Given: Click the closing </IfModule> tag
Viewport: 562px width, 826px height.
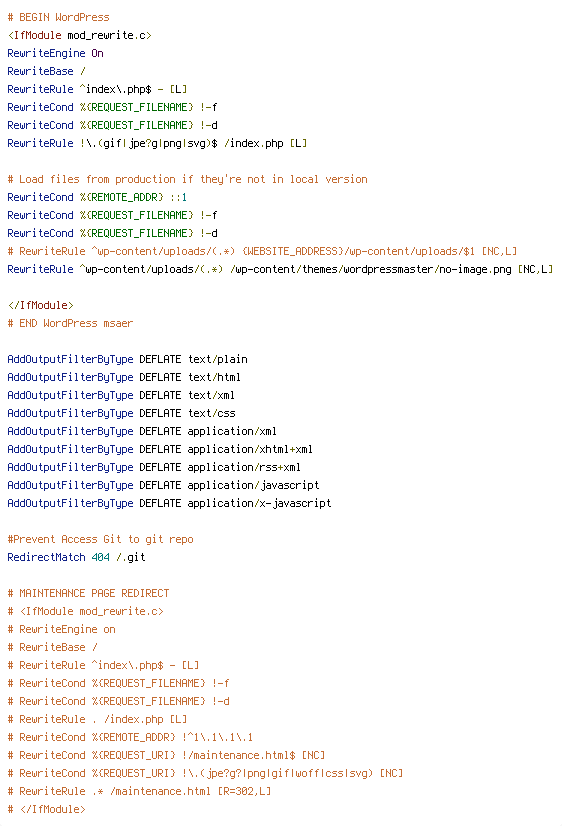Looking at the screenshot, I should [41, 305].
